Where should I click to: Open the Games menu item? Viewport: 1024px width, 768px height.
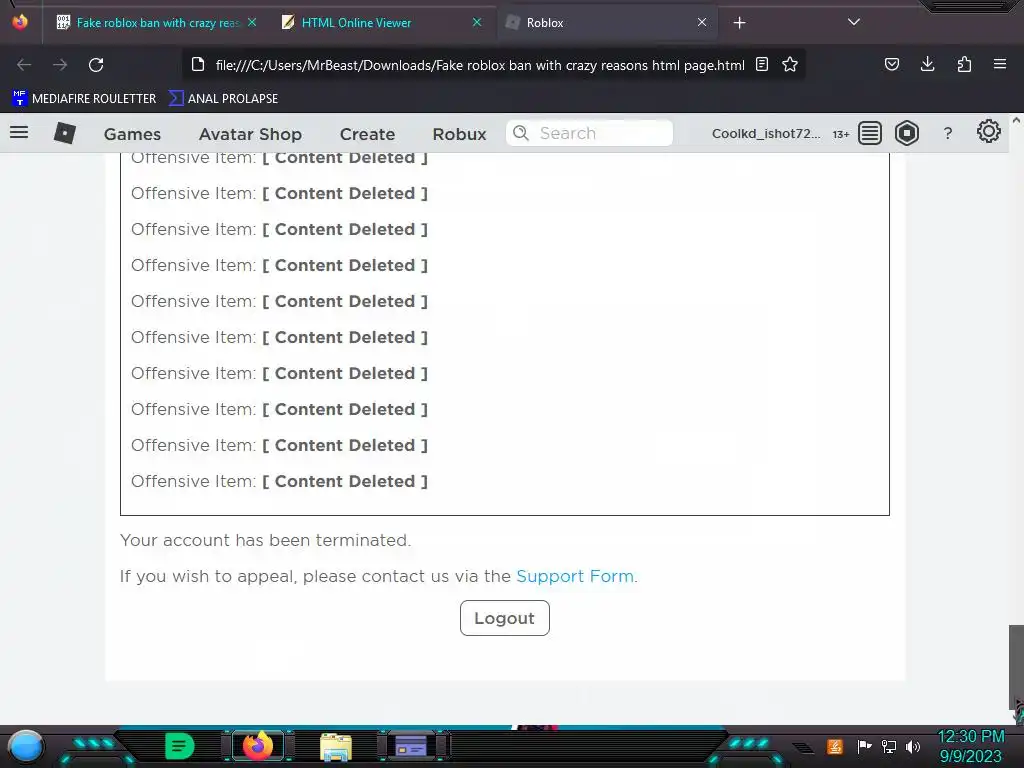coord(132,134)
